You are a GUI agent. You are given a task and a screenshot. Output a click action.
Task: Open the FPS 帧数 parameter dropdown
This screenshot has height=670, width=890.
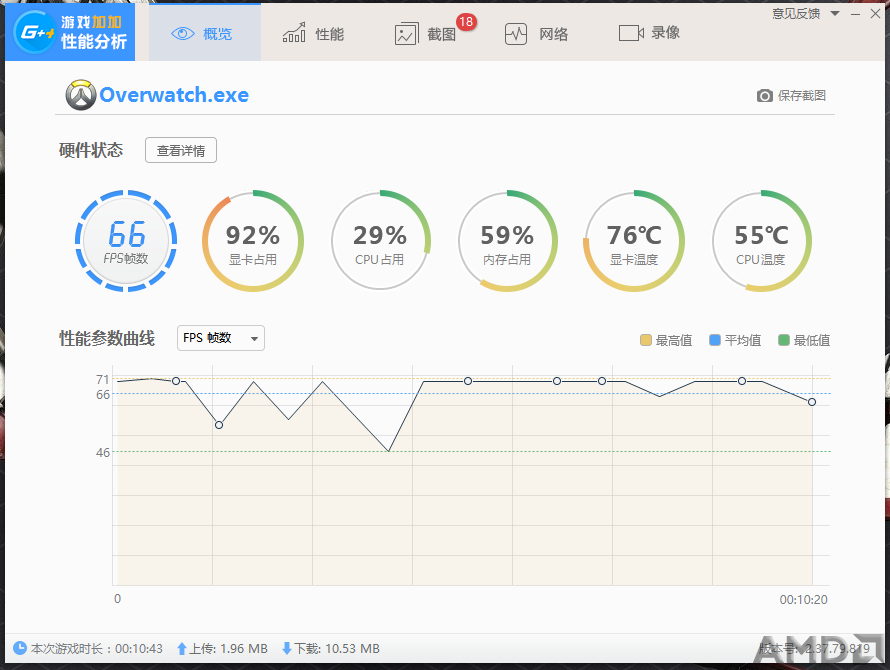point(221,338)
